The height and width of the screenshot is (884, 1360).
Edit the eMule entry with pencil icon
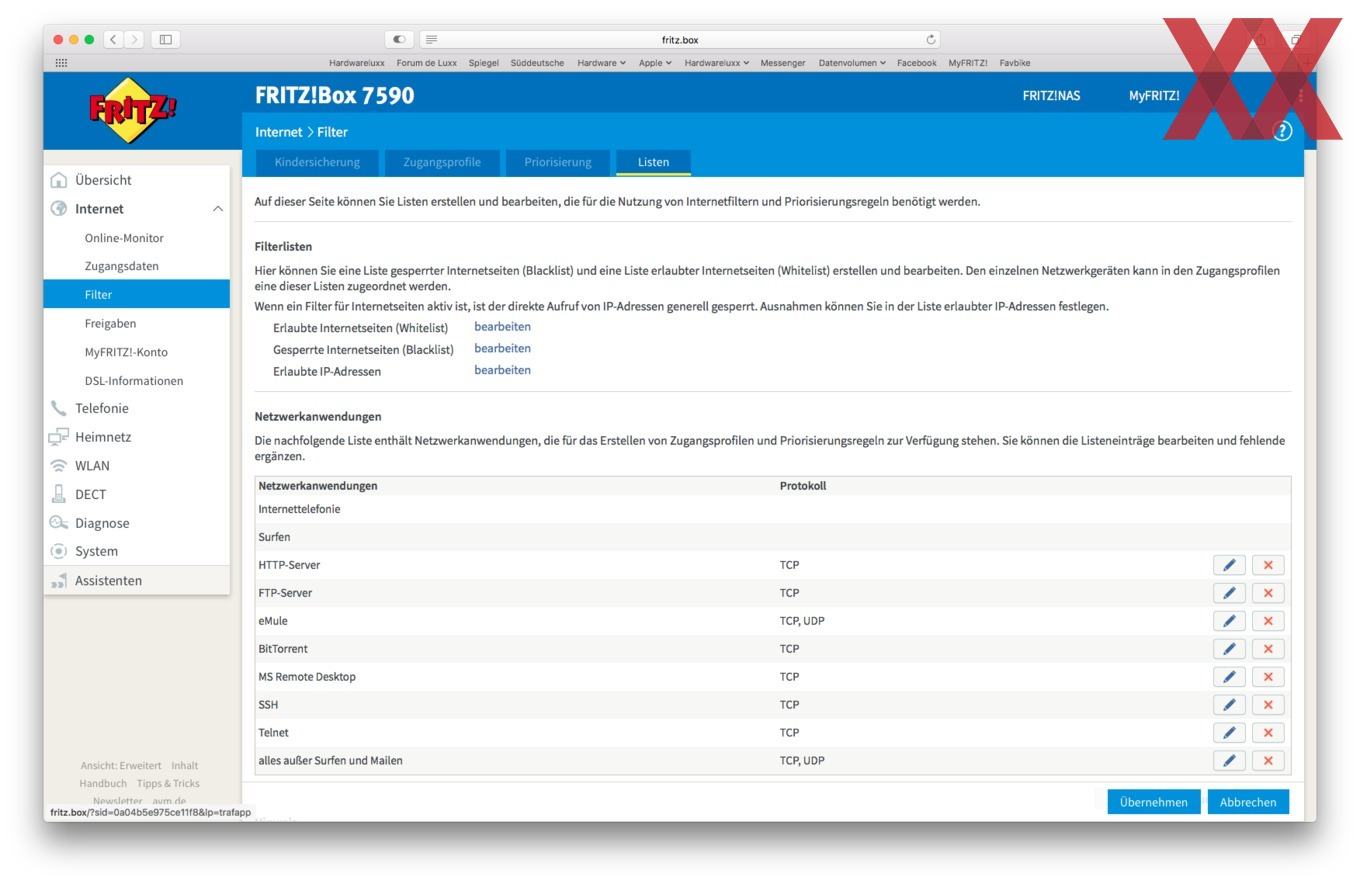pyautogui.click(x=1229, y=621)
